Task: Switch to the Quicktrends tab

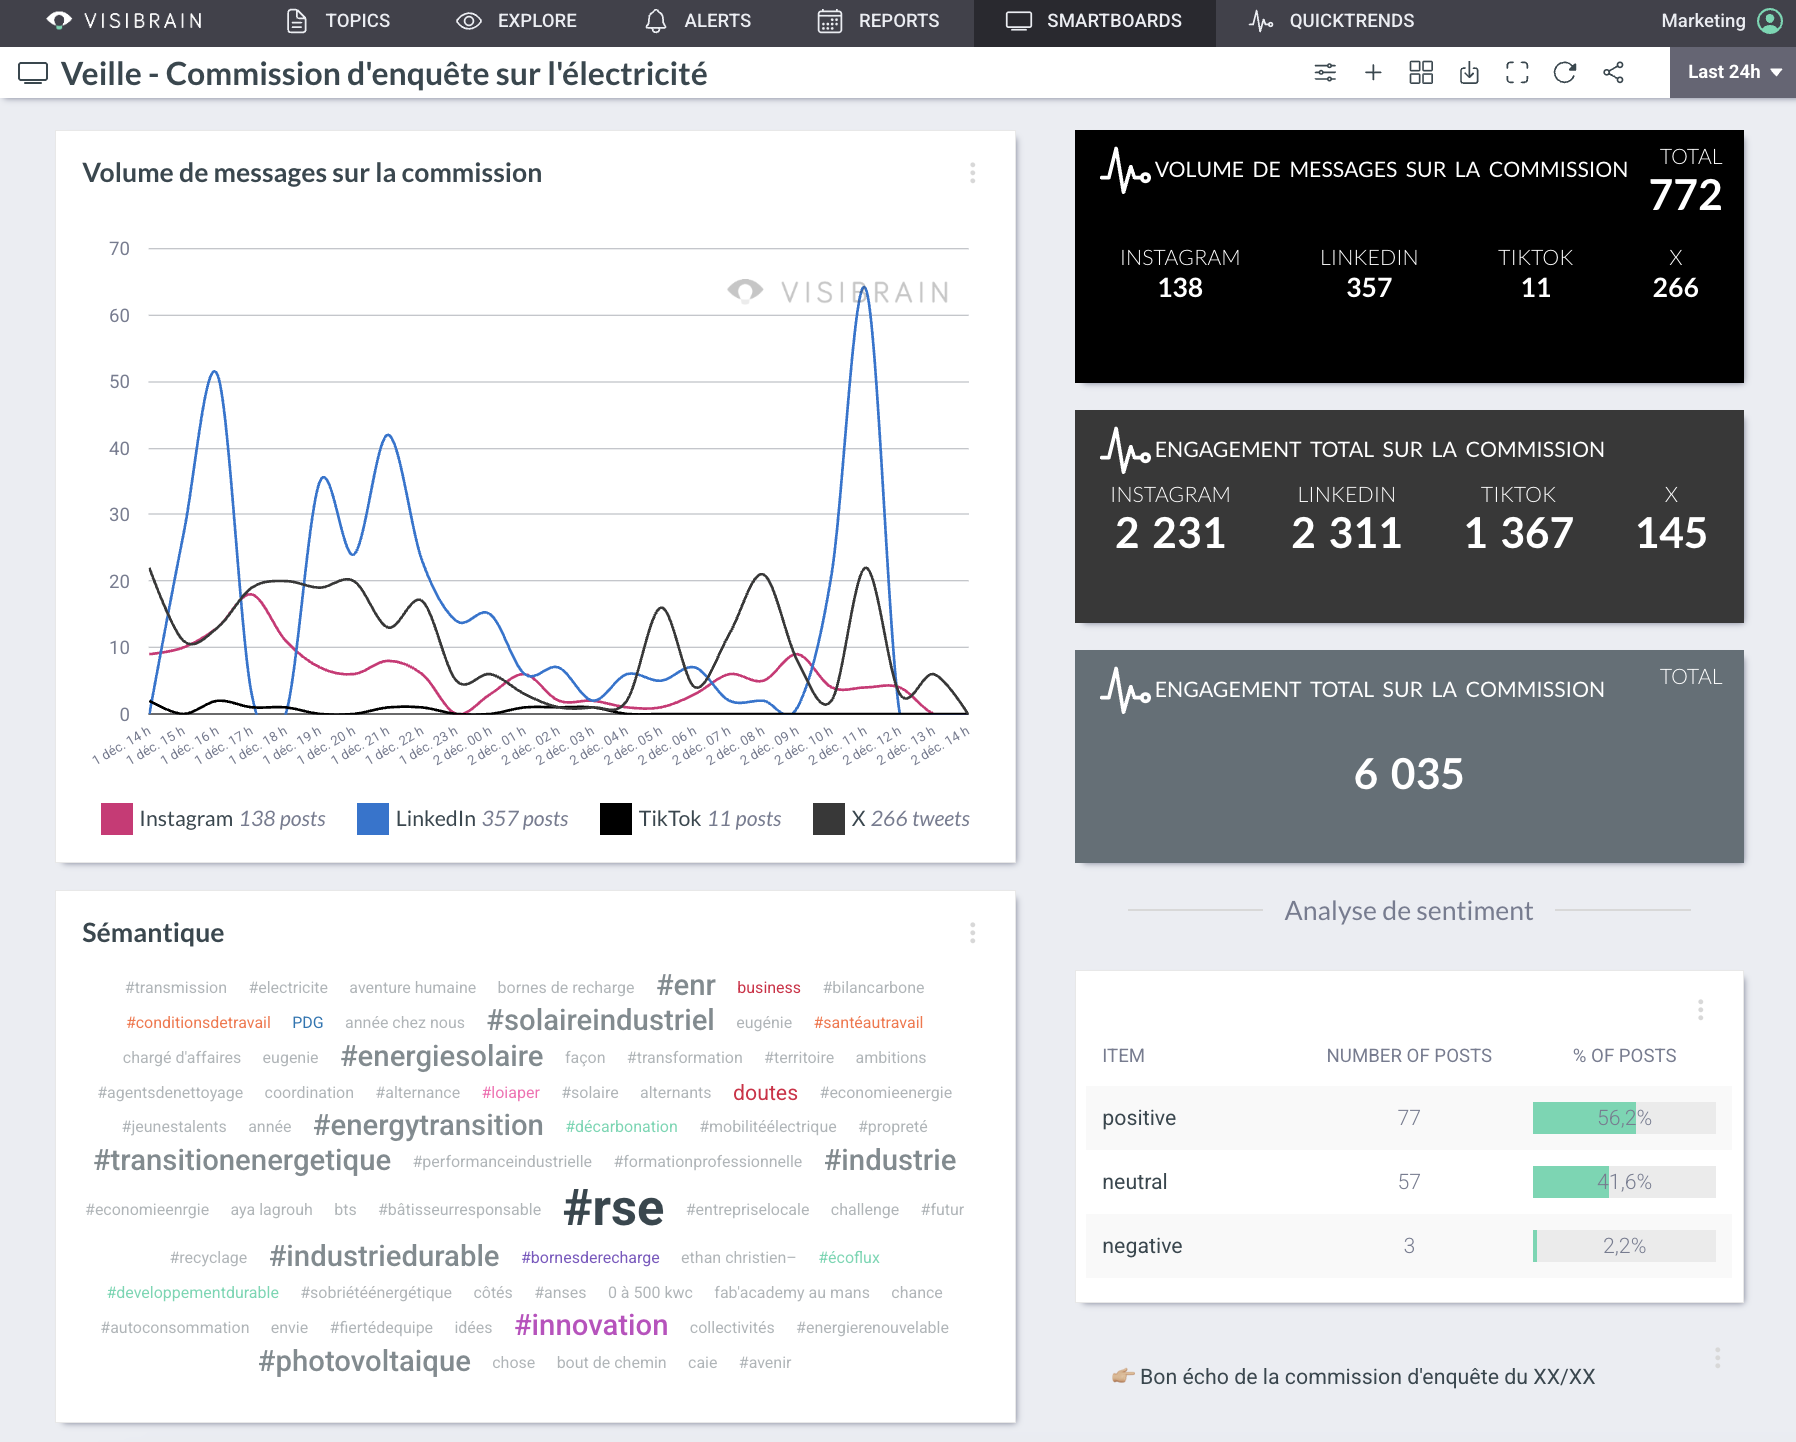Action: (1331, 21)
